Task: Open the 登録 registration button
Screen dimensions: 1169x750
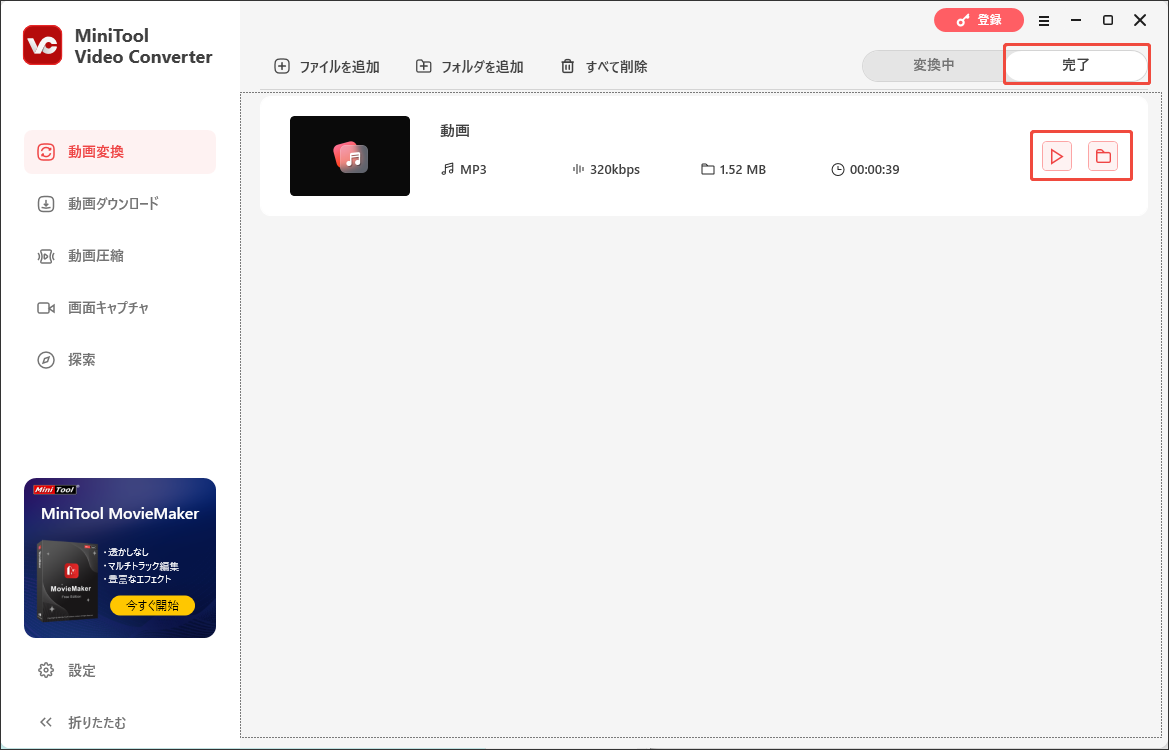Action: click(x=979, y=20)
